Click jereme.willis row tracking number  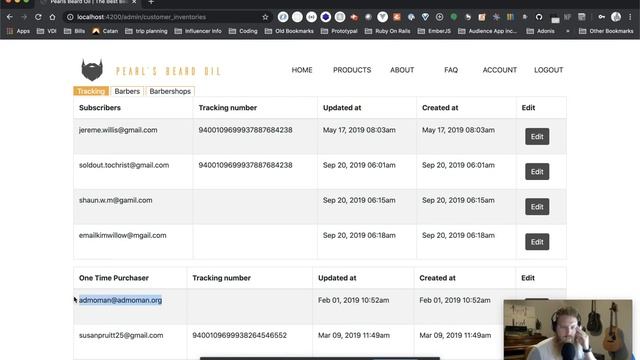coord(245,130)
